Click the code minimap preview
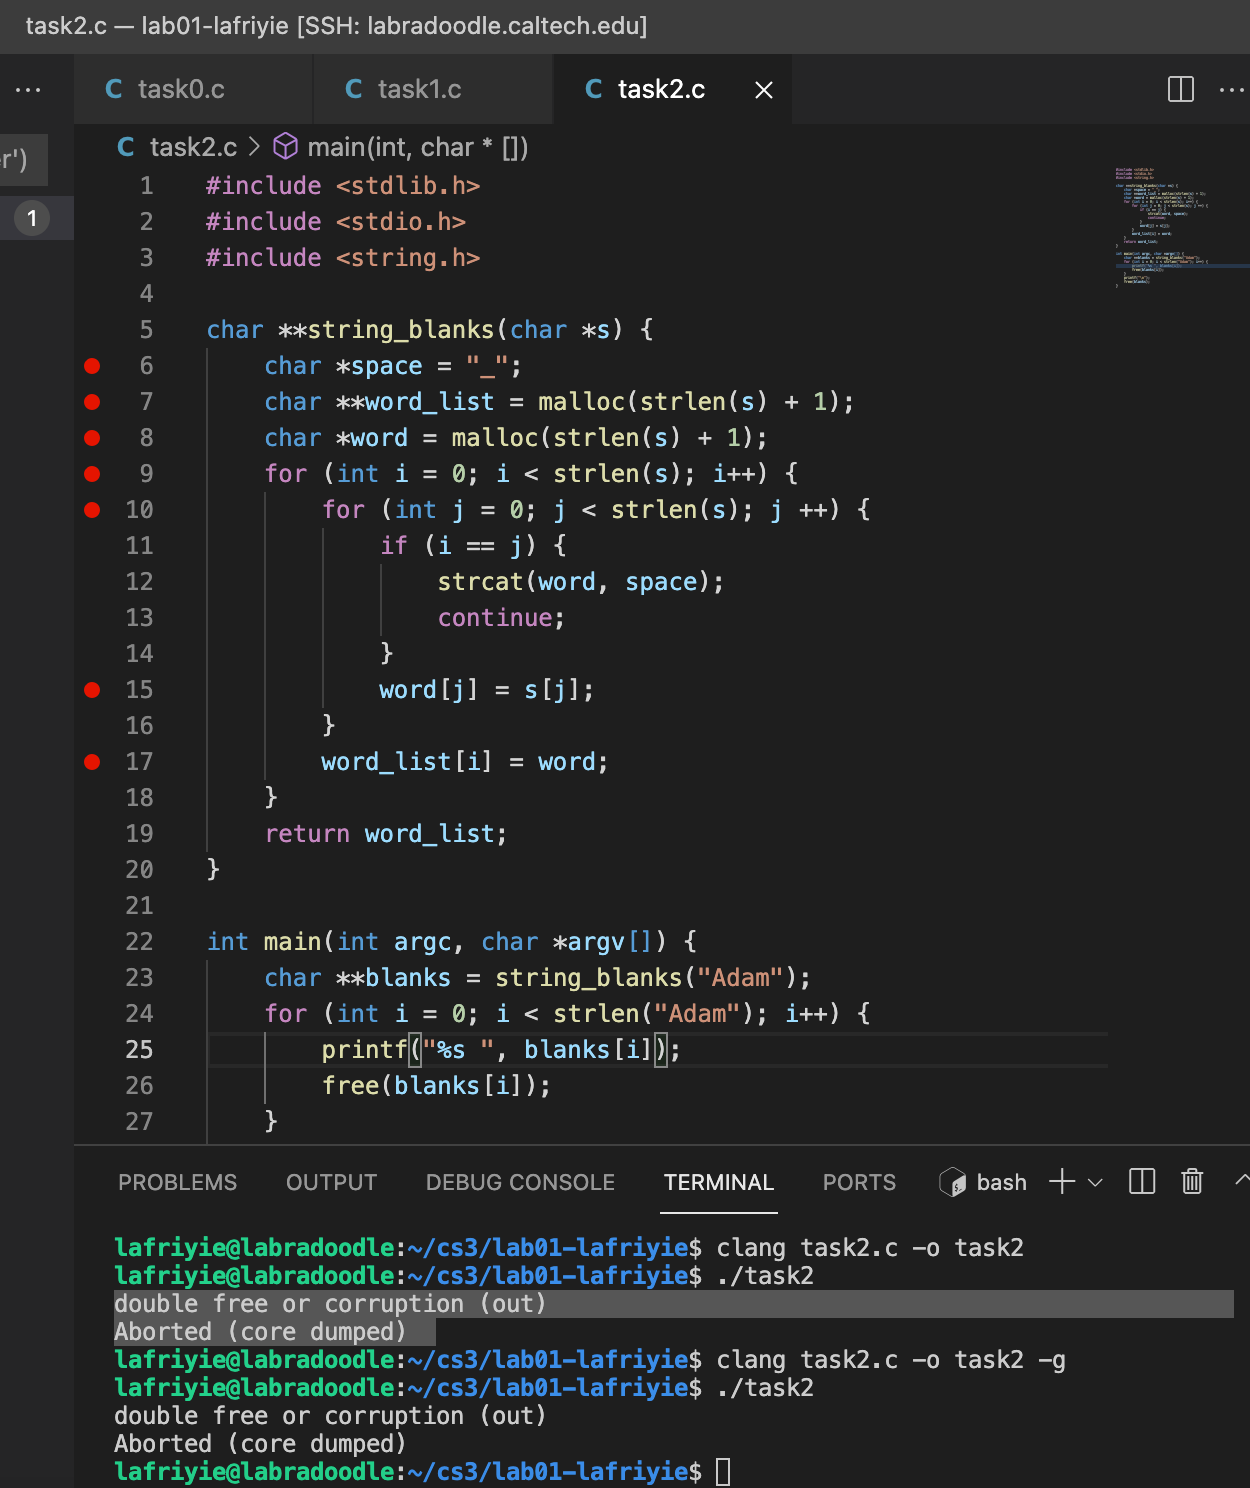This screenshot has width=1250, height=1488. click(x=1160, y=227)
